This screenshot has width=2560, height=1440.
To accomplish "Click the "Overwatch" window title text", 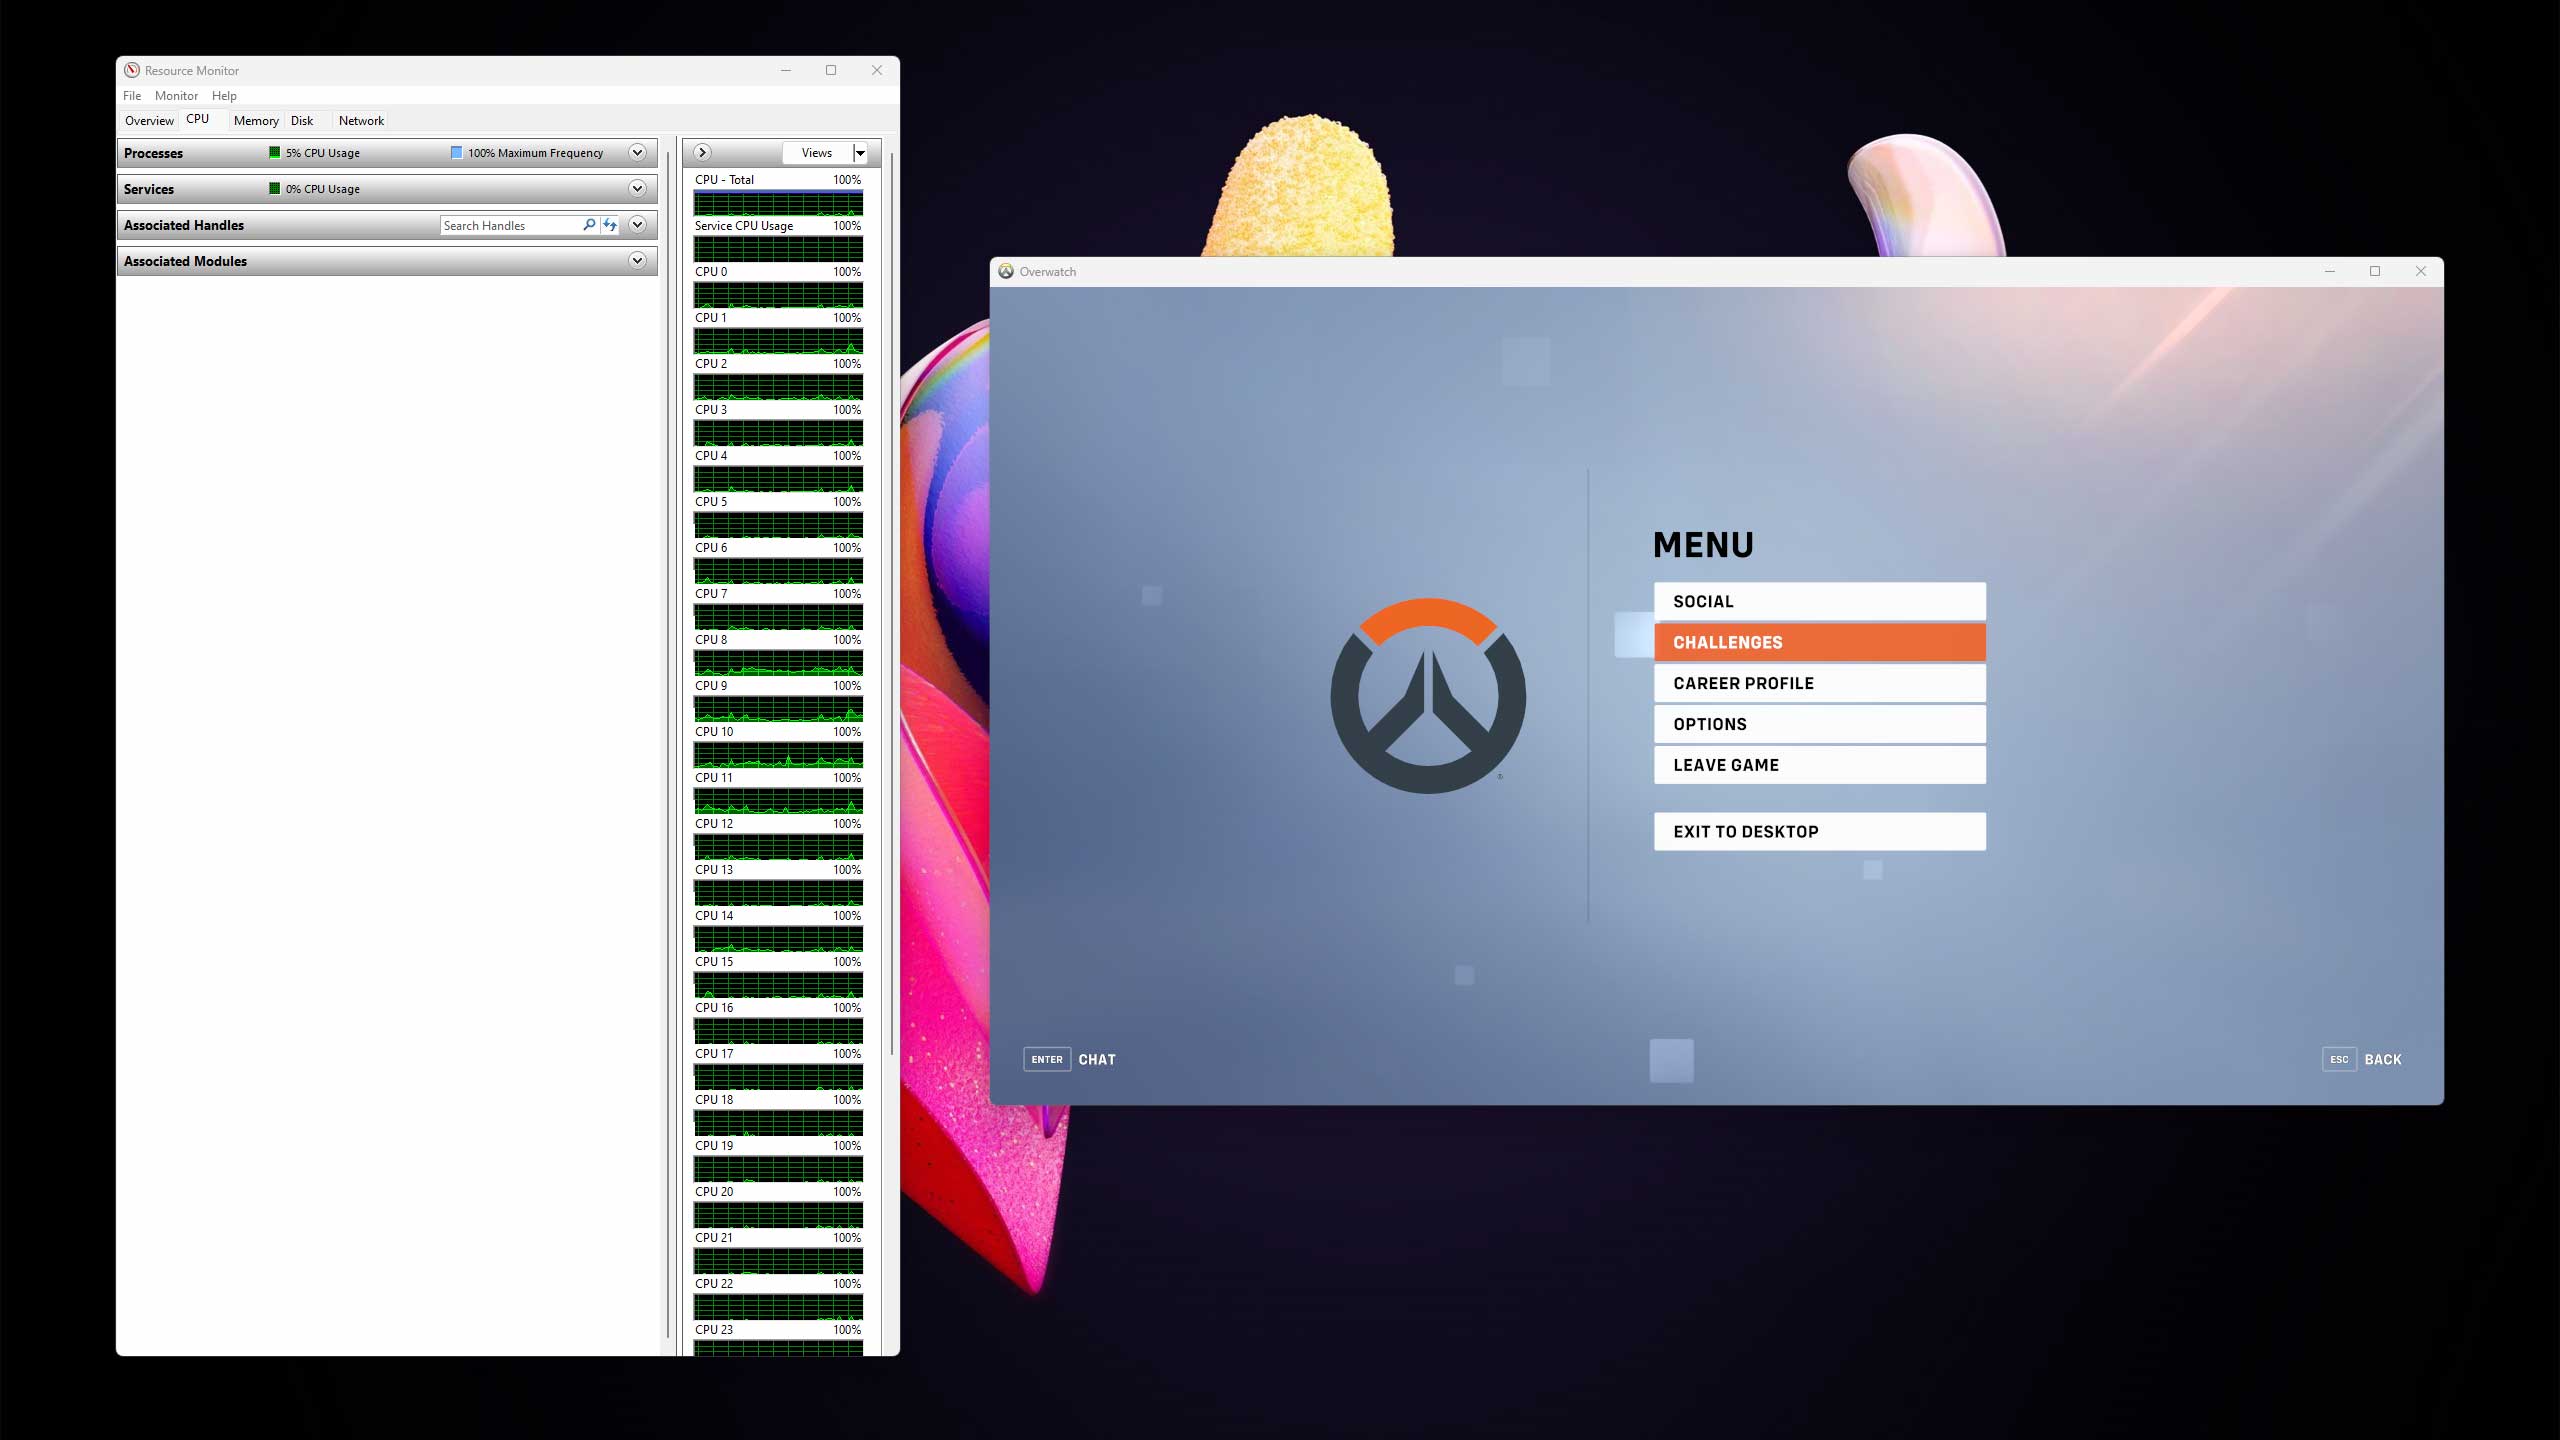I will tap(1048, 272).
